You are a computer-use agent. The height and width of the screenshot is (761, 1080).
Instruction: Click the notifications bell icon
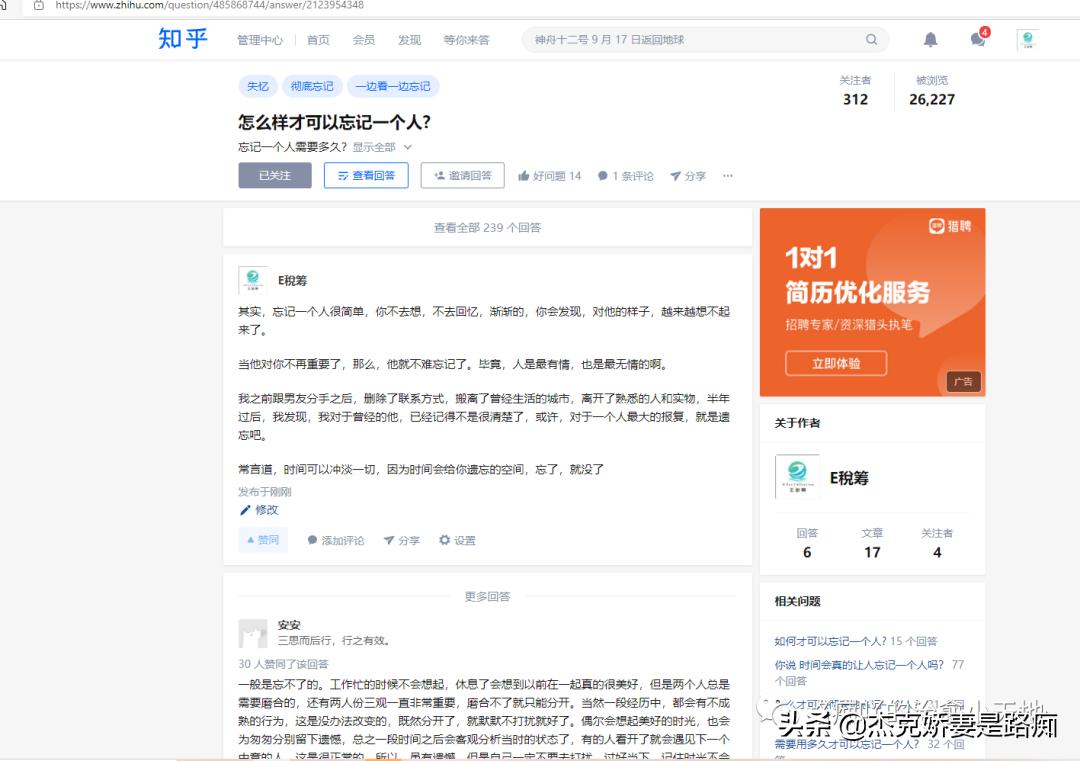(x=929, y=39)
